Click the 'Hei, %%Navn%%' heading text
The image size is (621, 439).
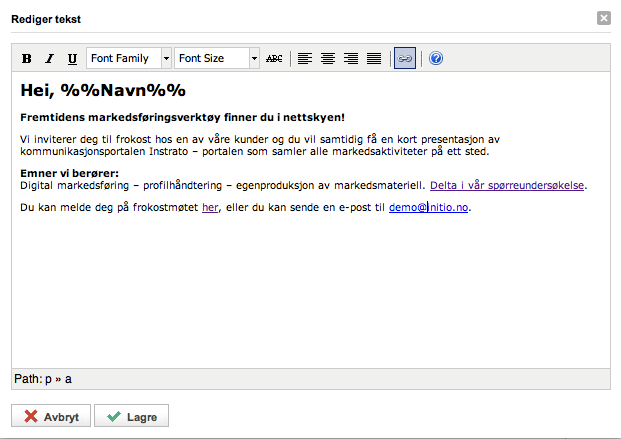[x=103, y=91]
